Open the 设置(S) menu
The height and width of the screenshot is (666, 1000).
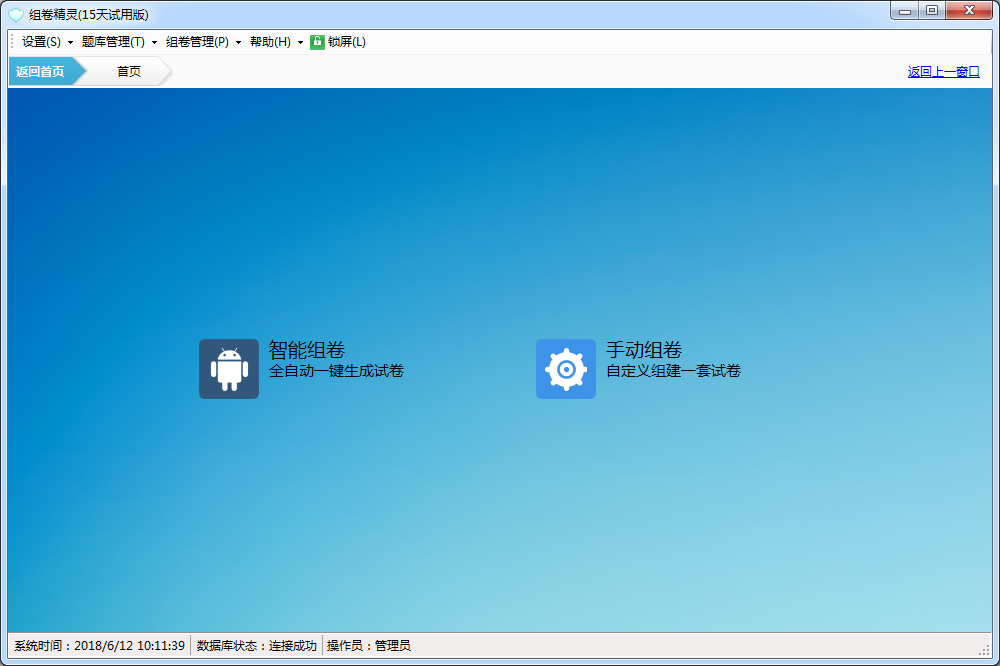41,42
